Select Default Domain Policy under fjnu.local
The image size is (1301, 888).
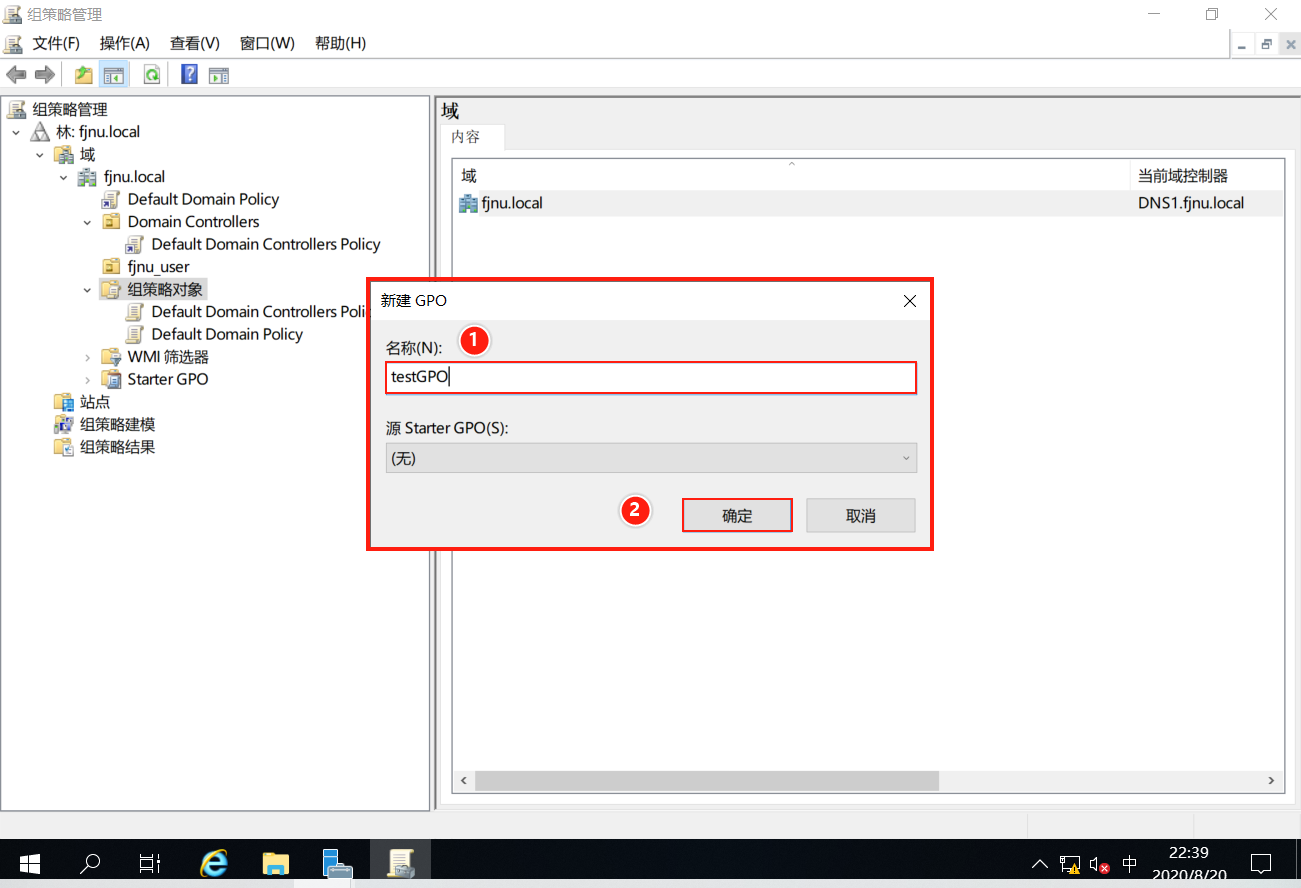pyautogui.click(x=203, y=199)
